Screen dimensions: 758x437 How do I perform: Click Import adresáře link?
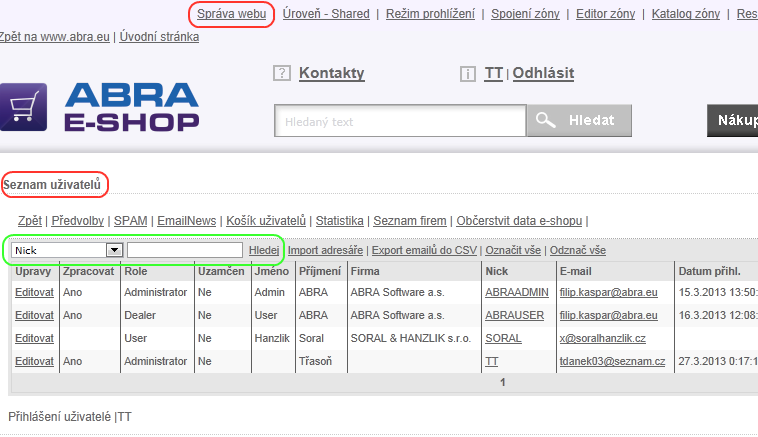[325, 250]
